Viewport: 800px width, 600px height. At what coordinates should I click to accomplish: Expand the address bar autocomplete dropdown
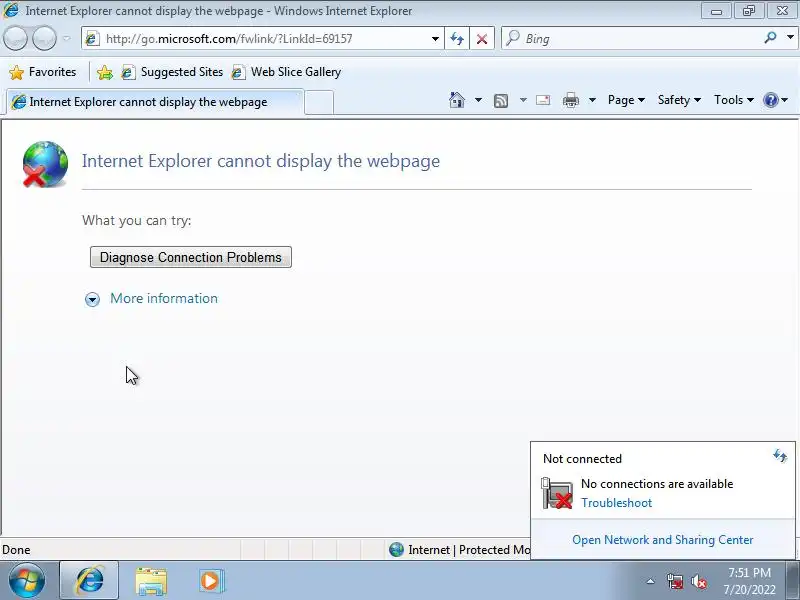pyautogui.click(x=435, y=39)
